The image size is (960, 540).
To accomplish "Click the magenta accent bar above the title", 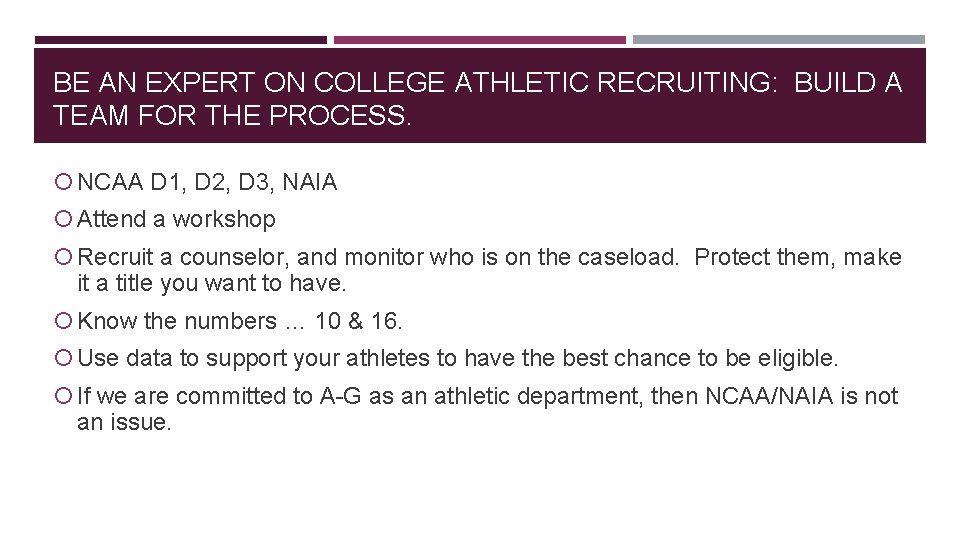I will coord(480,40).
